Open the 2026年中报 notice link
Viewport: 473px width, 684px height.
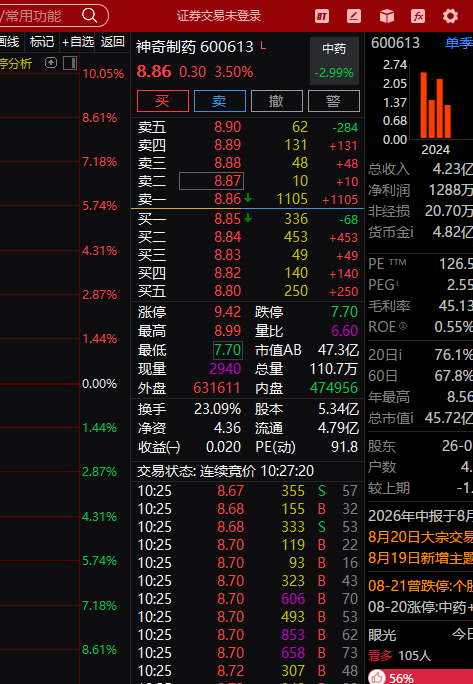click(x=420, y=516)
